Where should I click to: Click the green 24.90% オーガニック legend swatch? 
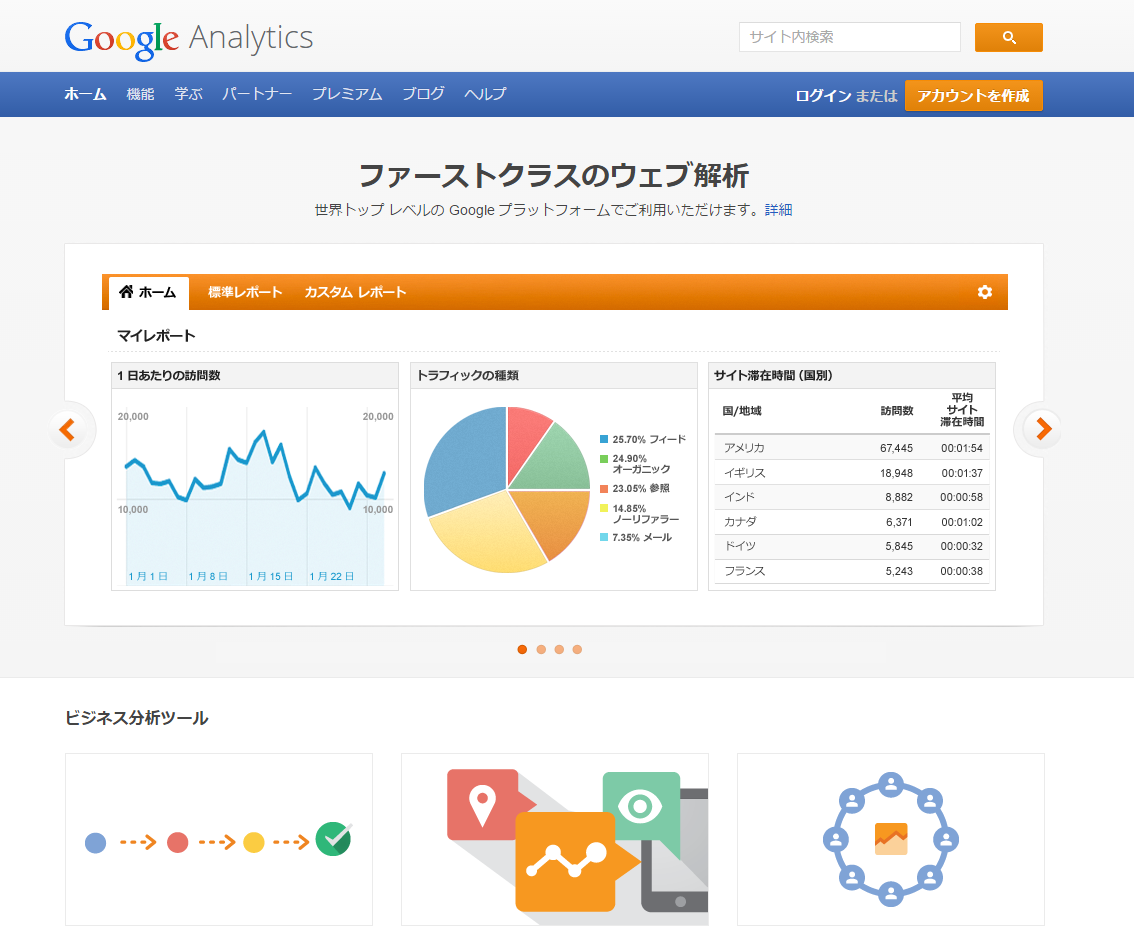click(604, 459)
